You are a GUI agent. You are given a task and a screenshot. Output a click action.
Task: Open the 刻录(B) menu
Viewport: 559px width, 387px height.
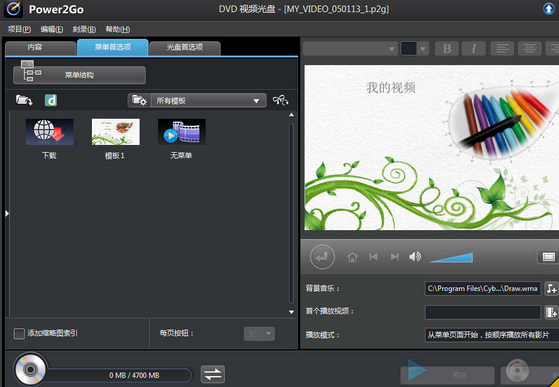coord(84,29)
